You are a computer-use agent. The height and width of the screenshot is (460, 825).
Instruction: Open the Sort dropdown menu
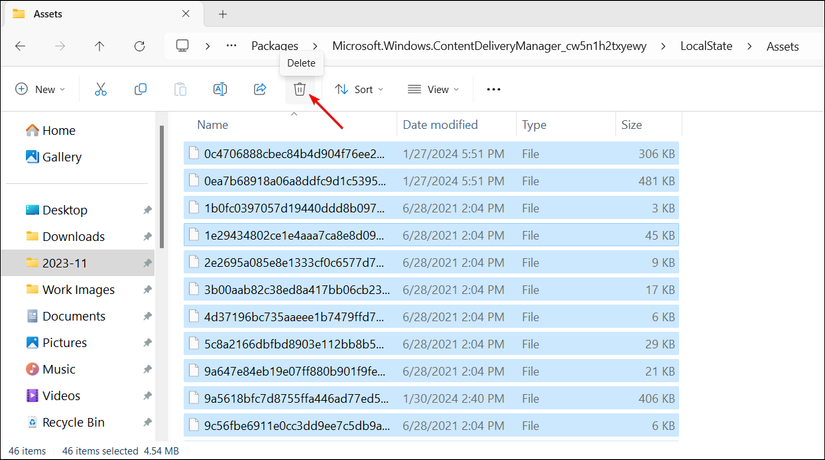pos(359,89)
